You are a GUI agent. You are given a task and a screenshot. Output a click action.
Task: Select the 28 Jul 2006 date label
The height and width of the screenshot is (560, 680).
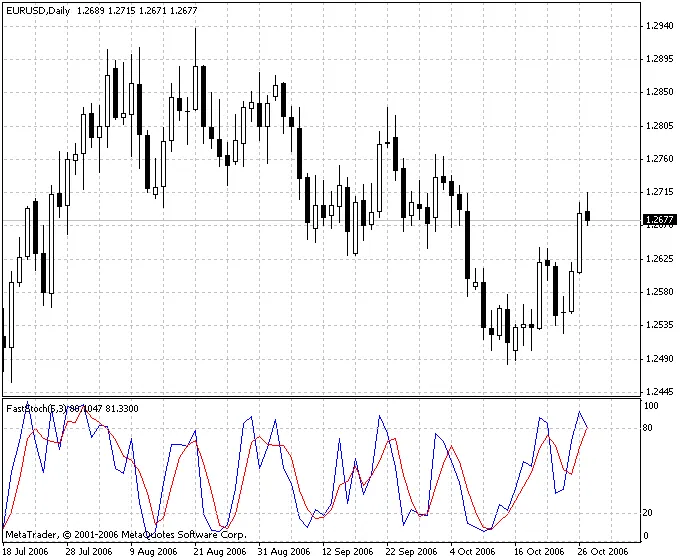click(x=89, y=551)
